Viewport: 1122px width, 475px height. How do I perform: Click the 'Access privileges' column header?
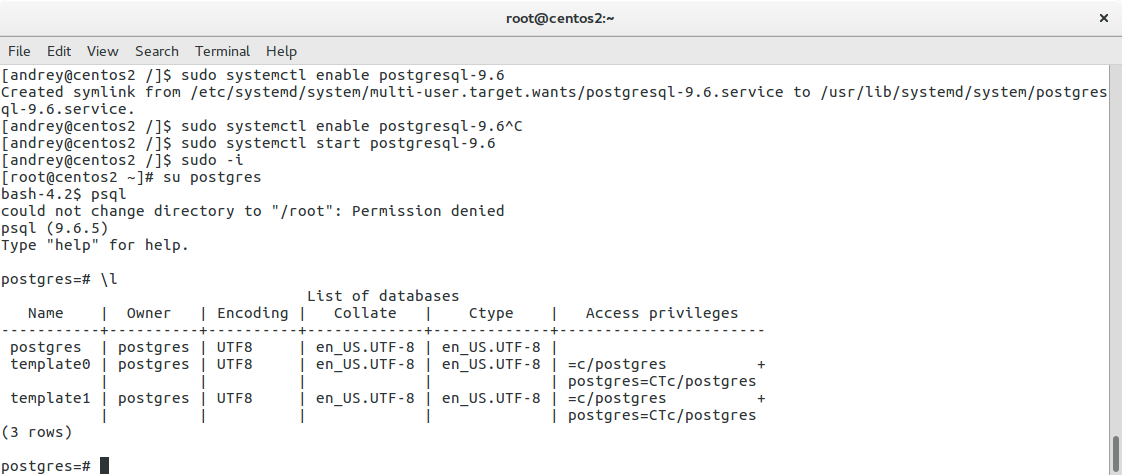662,313
